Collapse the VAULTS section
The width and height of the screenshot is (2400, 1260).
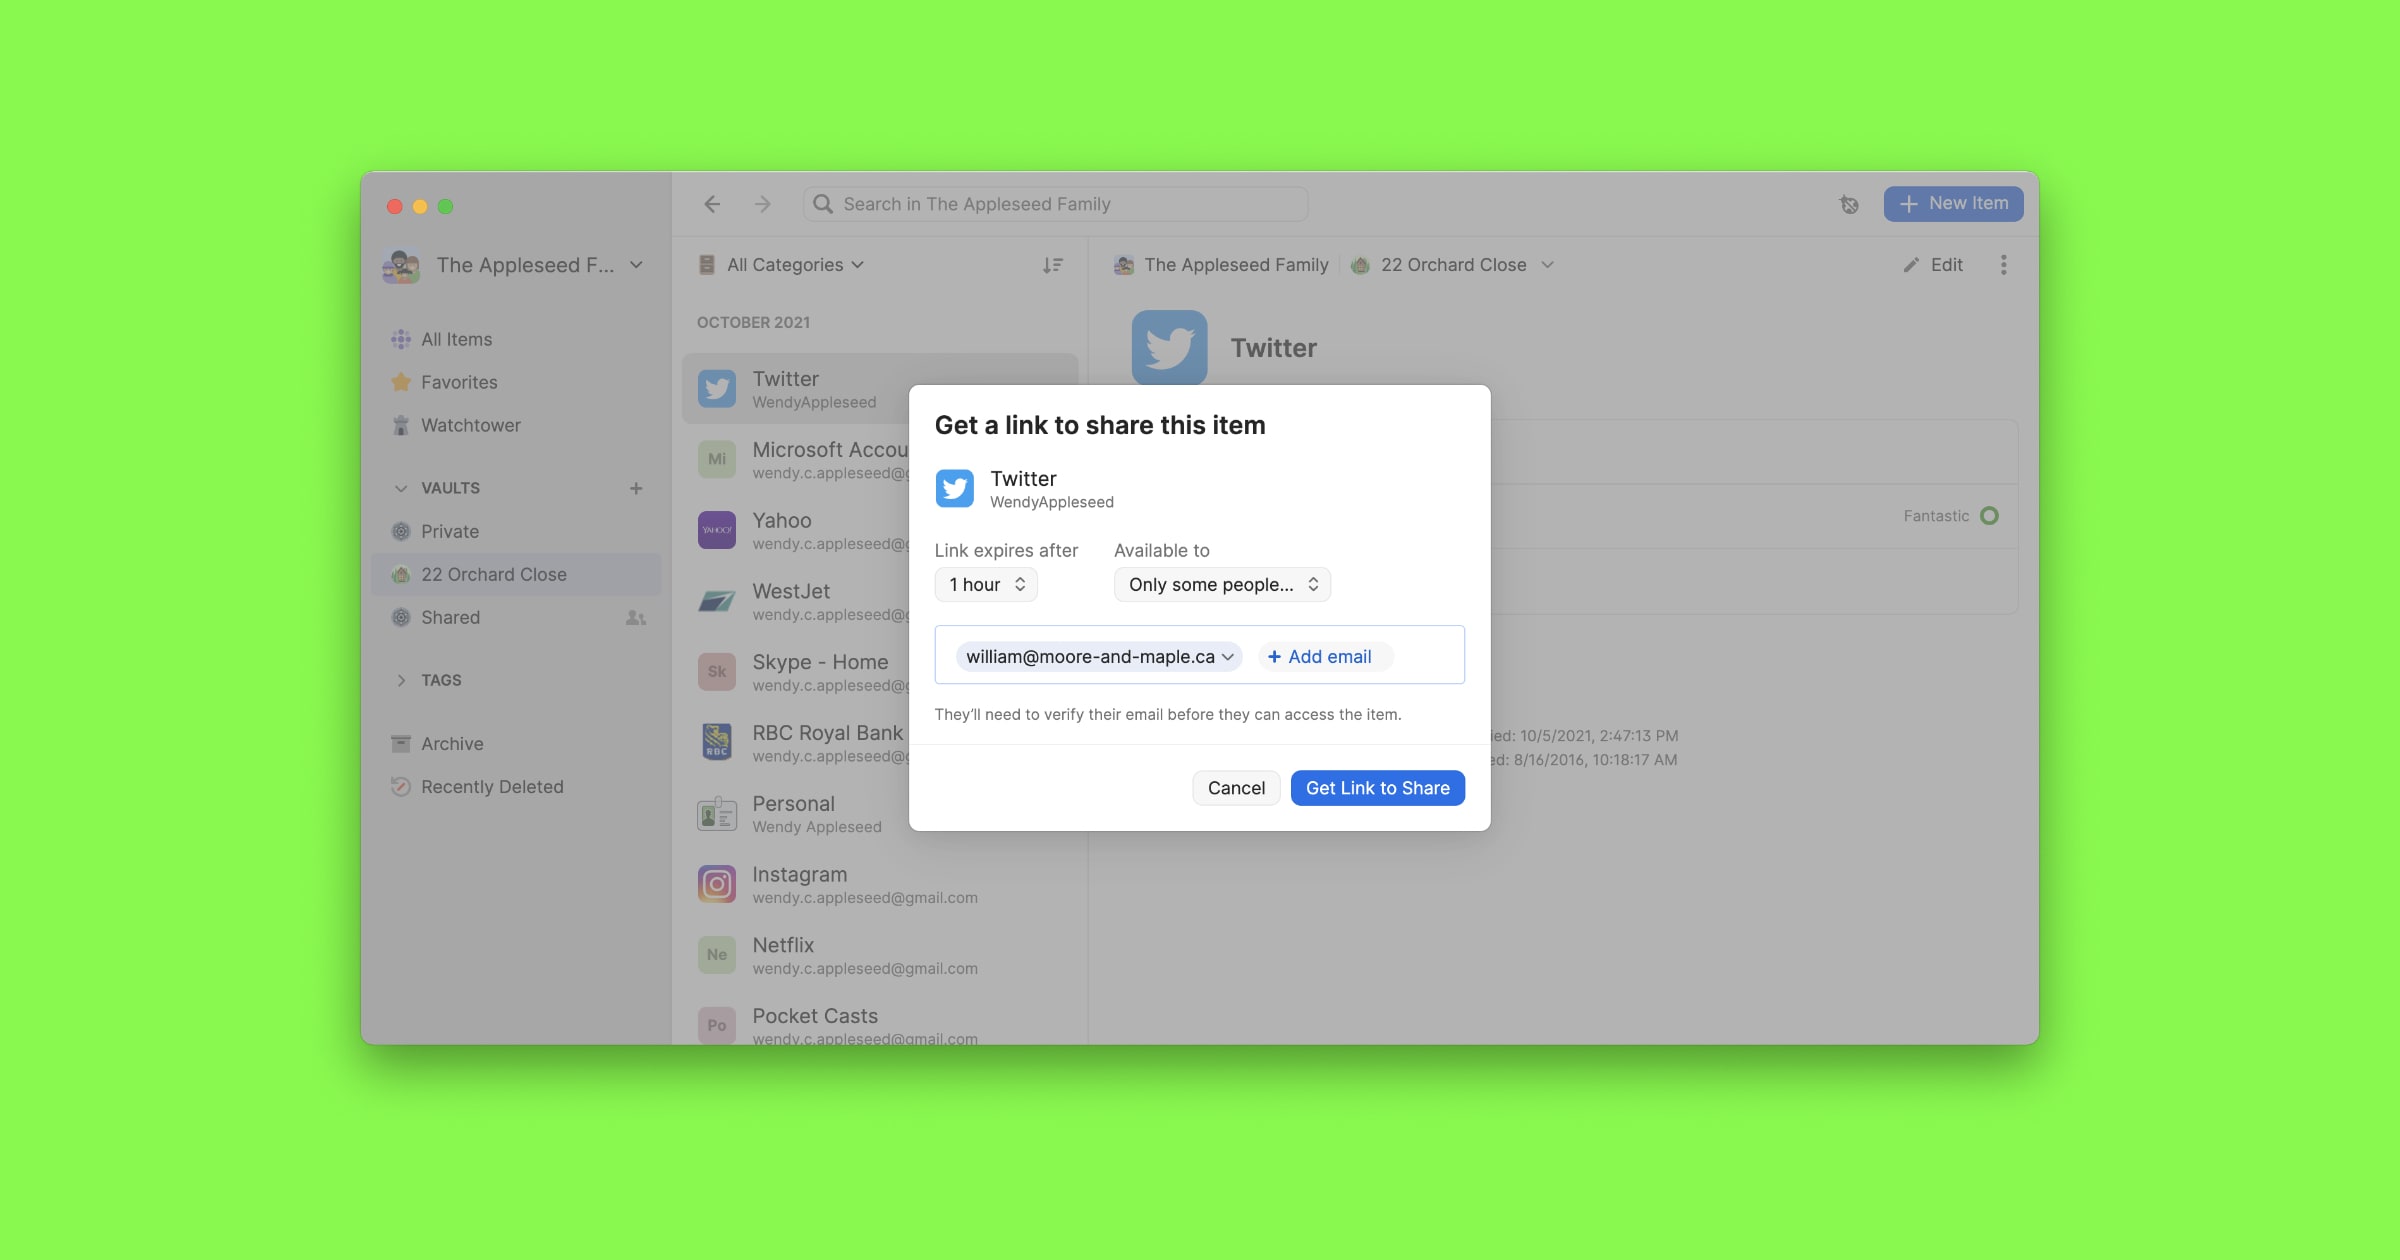click(402, 488)
